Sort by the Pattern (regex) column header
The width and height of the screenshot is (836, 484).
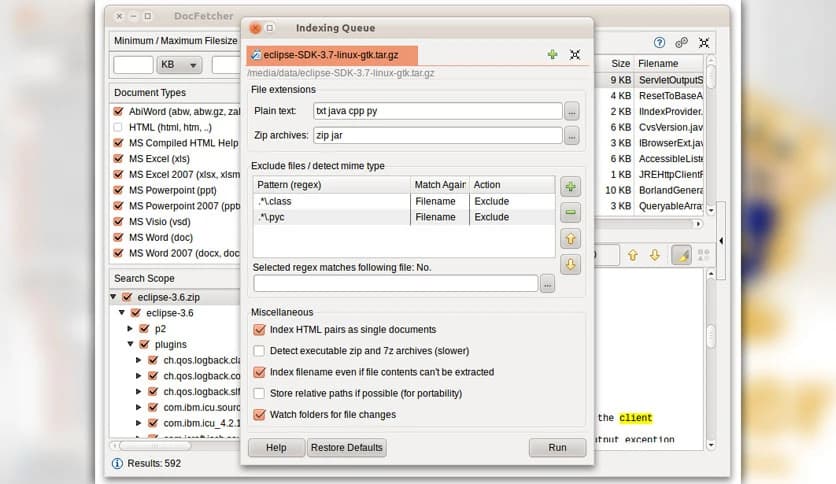(332, 184)
